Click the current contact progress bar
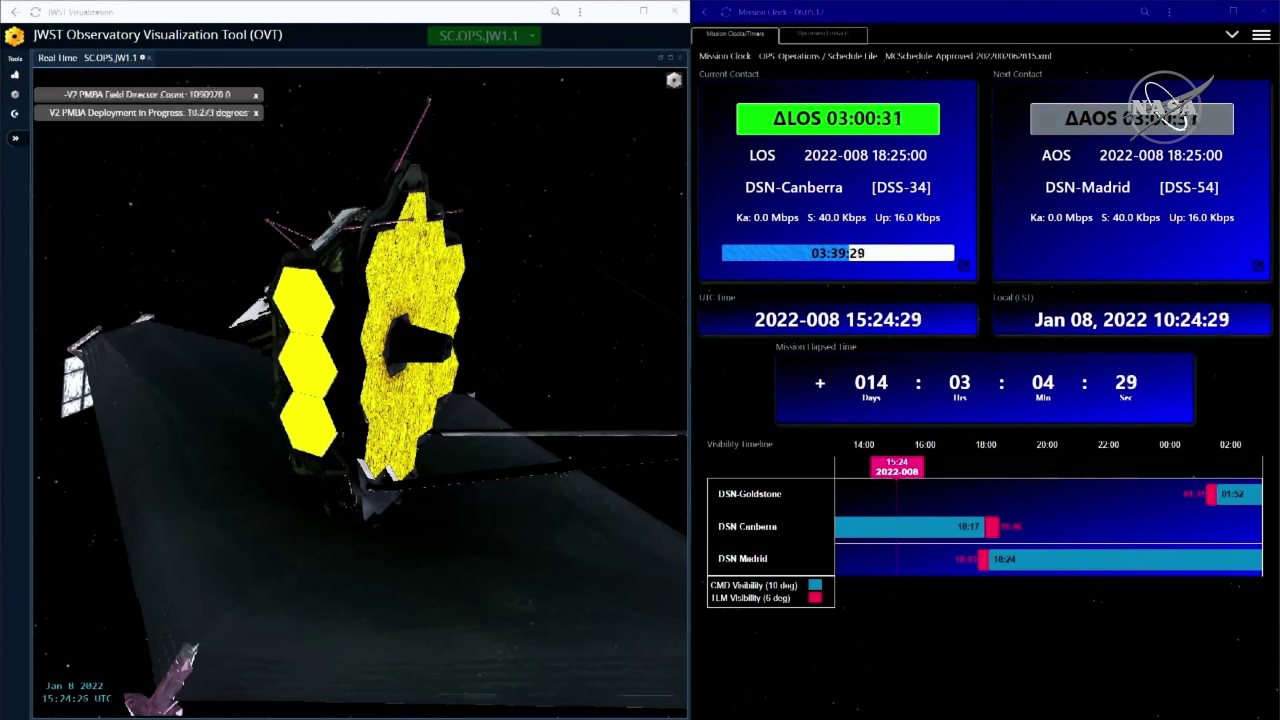This screenshot has height=720, width=1280. coord(837,253)
